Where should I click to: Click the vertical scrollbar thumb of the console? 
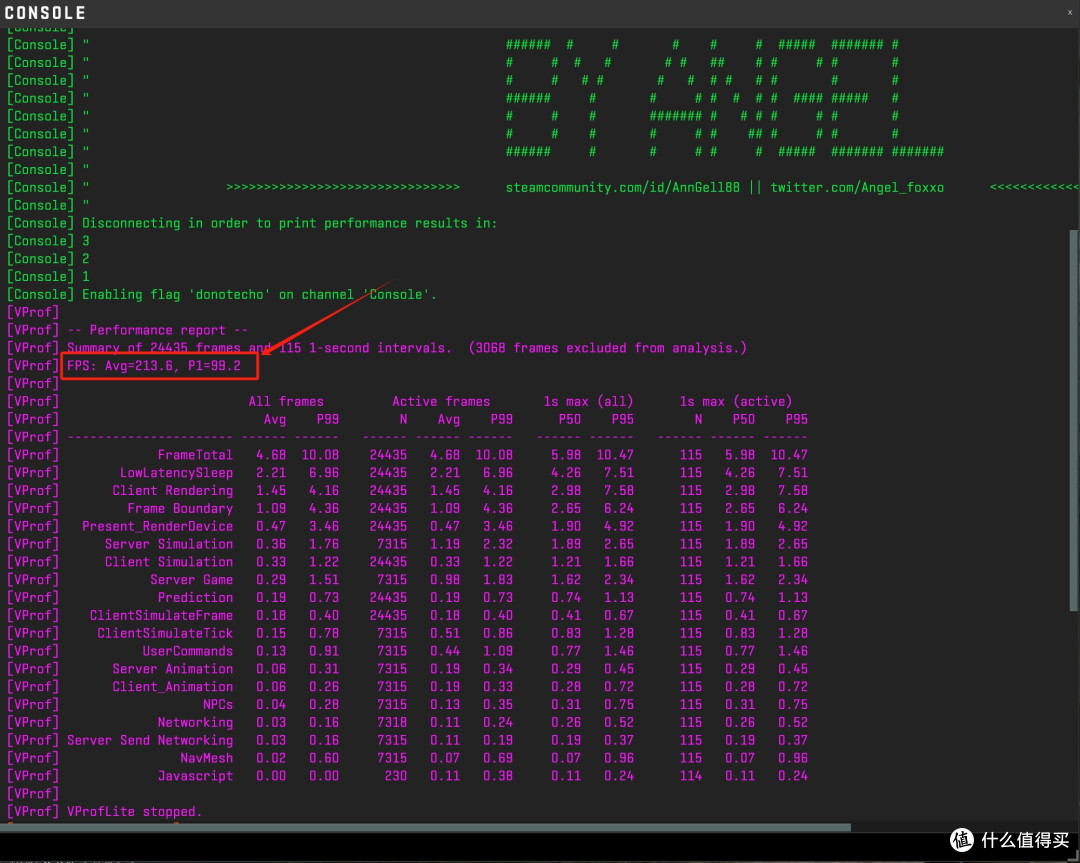[1073, 419]
